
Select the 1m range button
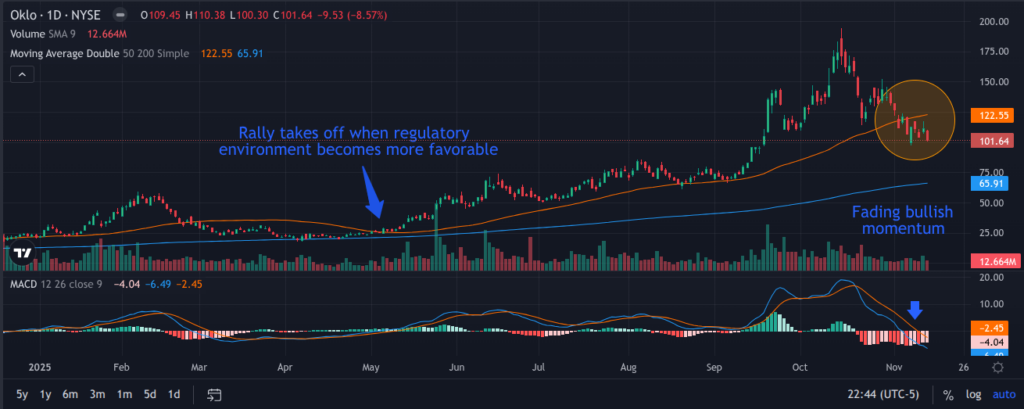[x=123, y=394]
